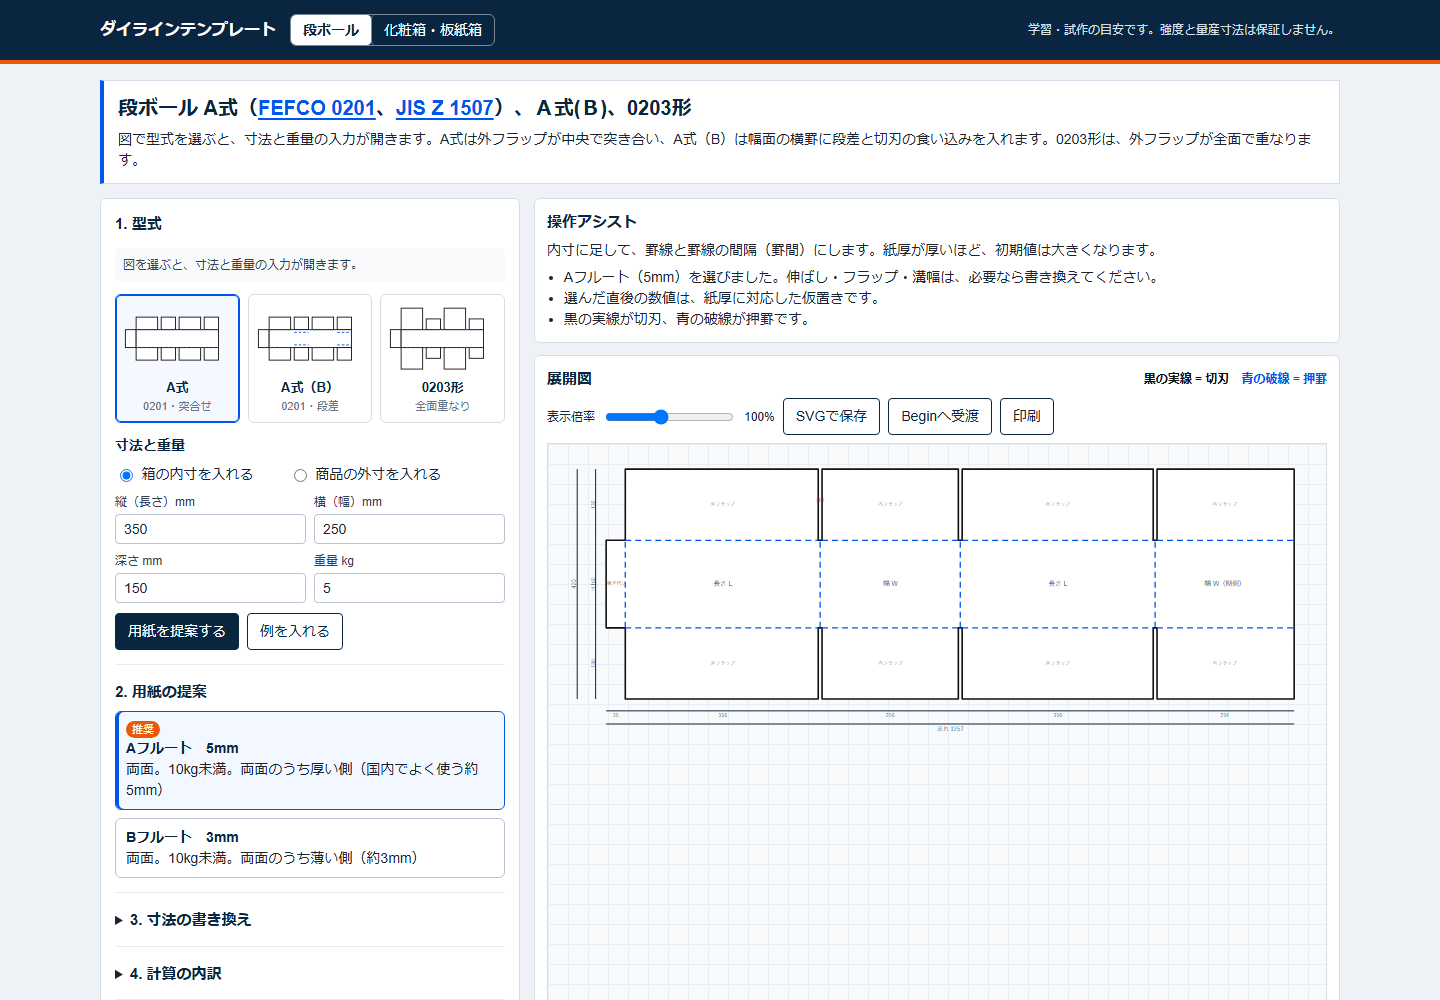Focus the 深さ mm input field
This screenshot has width=1440, height=1000.
click(210, 588)
